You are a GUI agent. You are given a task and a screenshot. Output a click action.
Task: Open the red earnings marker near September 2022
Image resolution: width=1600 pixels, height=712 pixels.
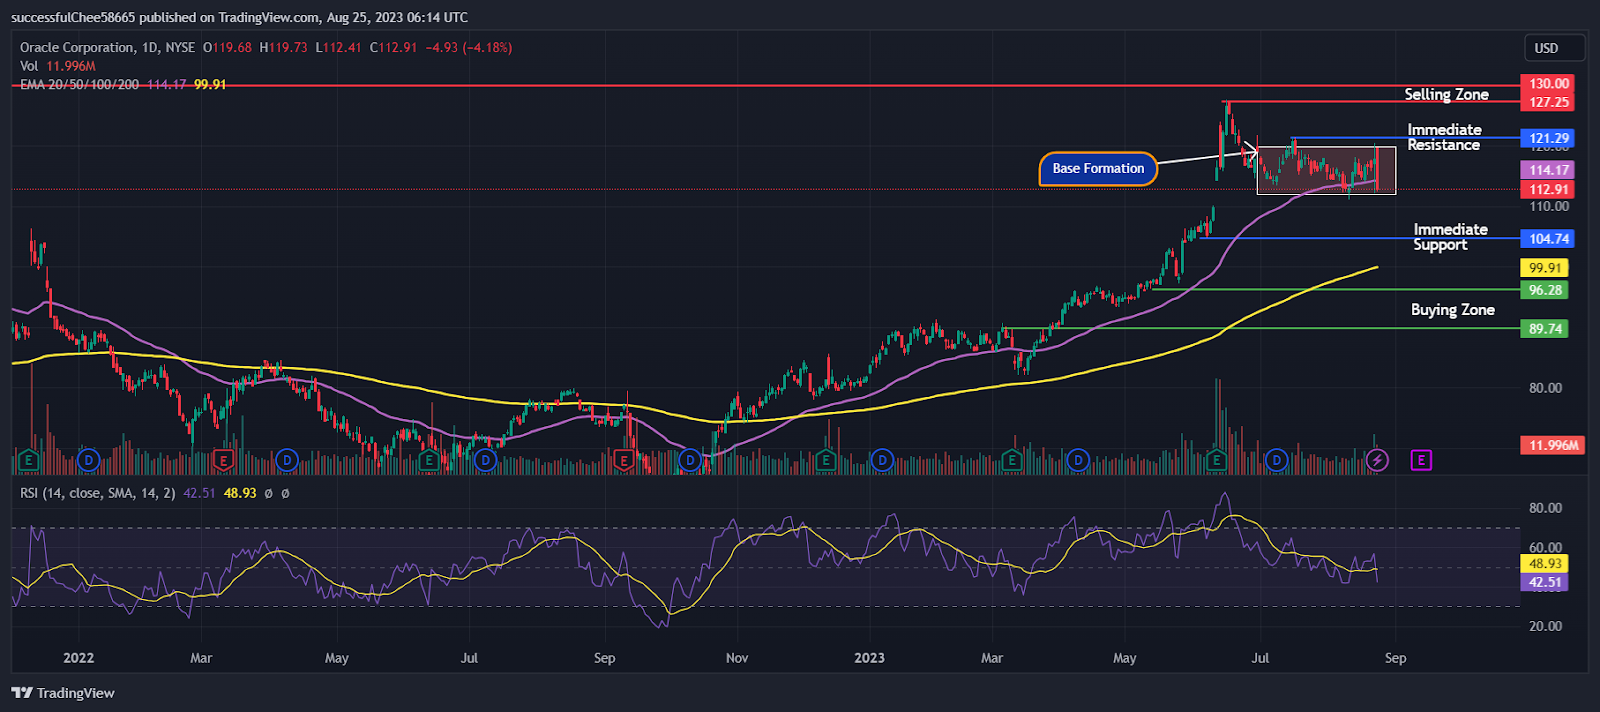point(623,460)
